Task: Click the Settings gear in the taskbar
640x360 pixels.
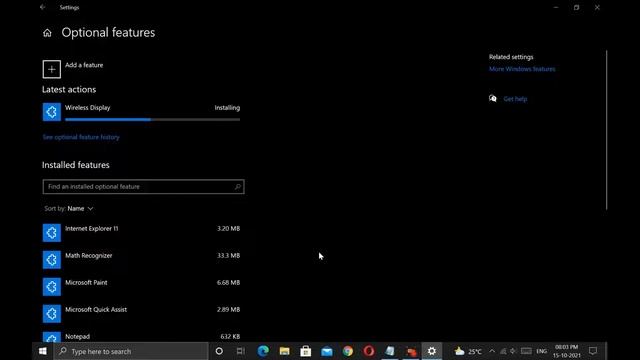Action: pyautogui.click(x=432, y=351)
